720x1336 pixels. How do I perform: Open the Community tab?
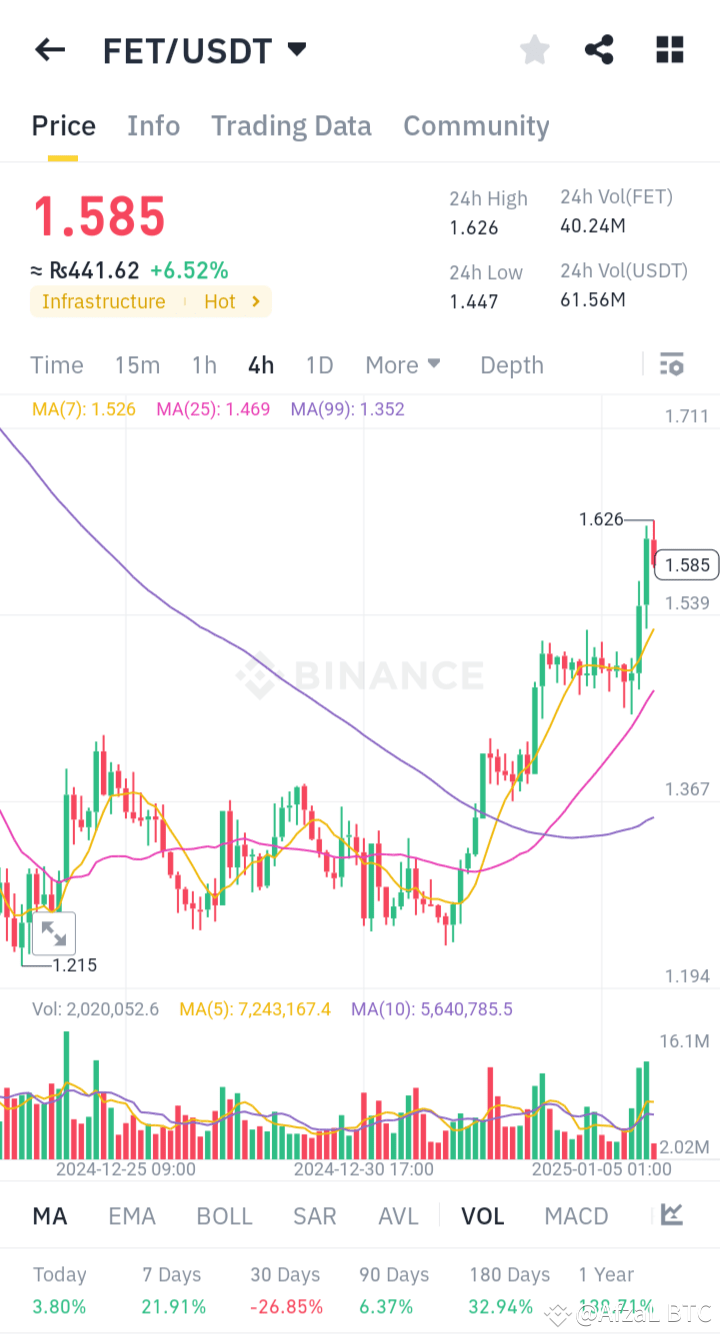click(476, 126)
